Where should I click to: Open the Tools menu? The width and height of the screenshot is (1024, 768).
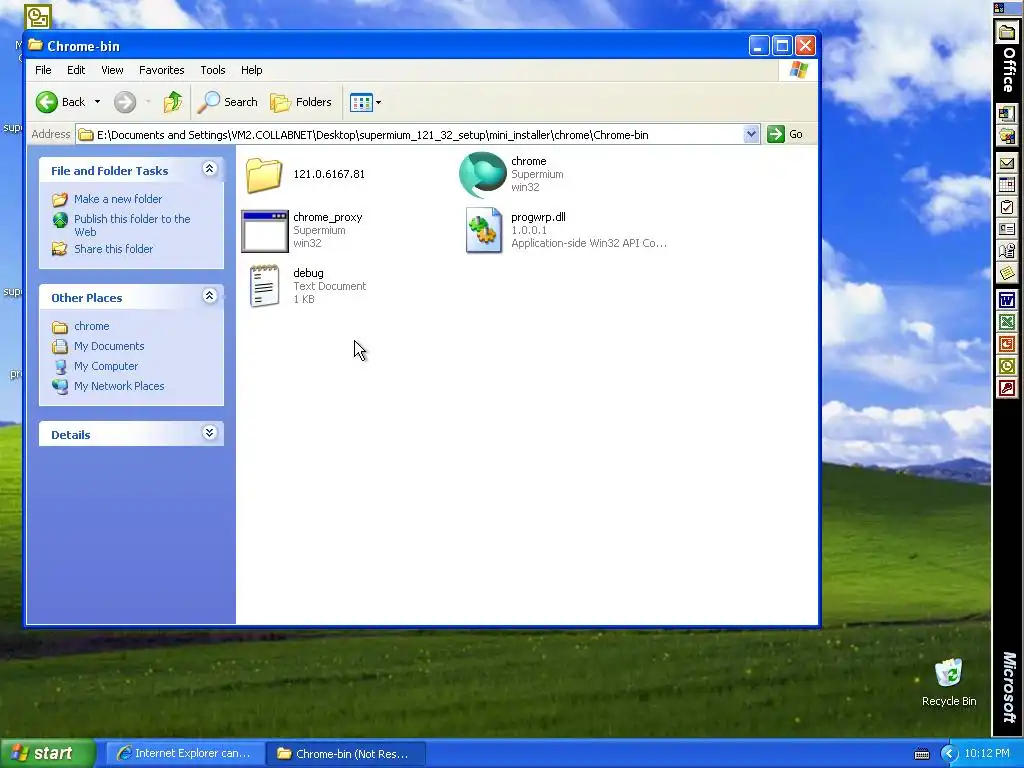[x=212, y=70]
